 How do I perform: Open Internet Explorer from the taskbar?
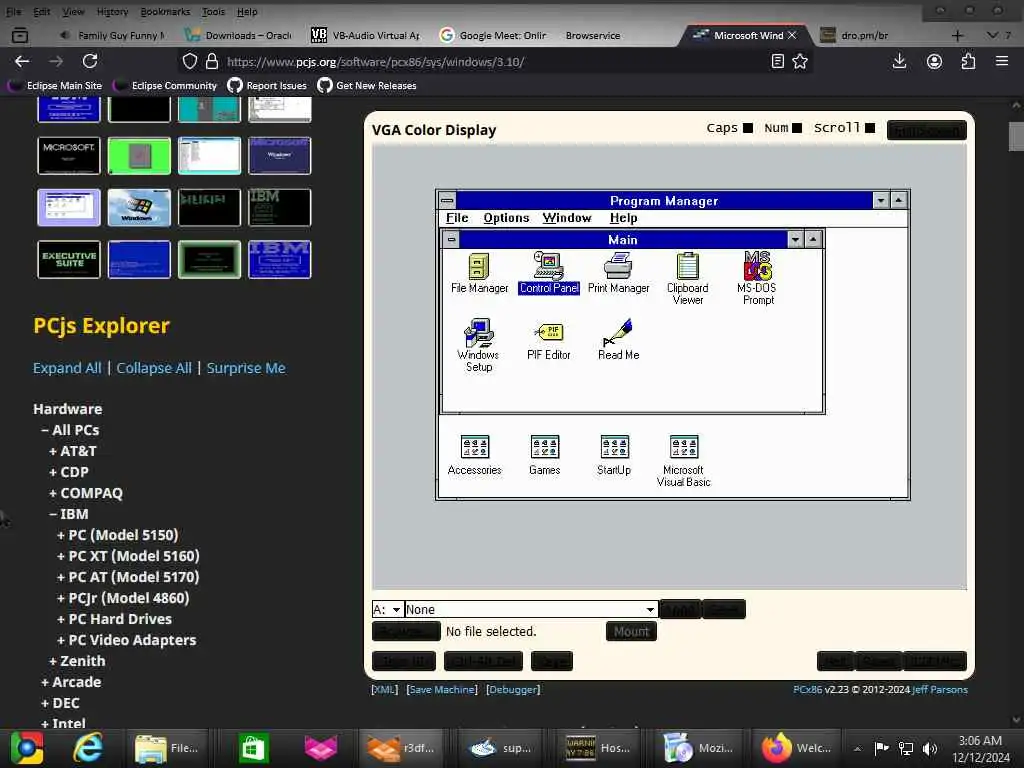[x=88, y=748]
